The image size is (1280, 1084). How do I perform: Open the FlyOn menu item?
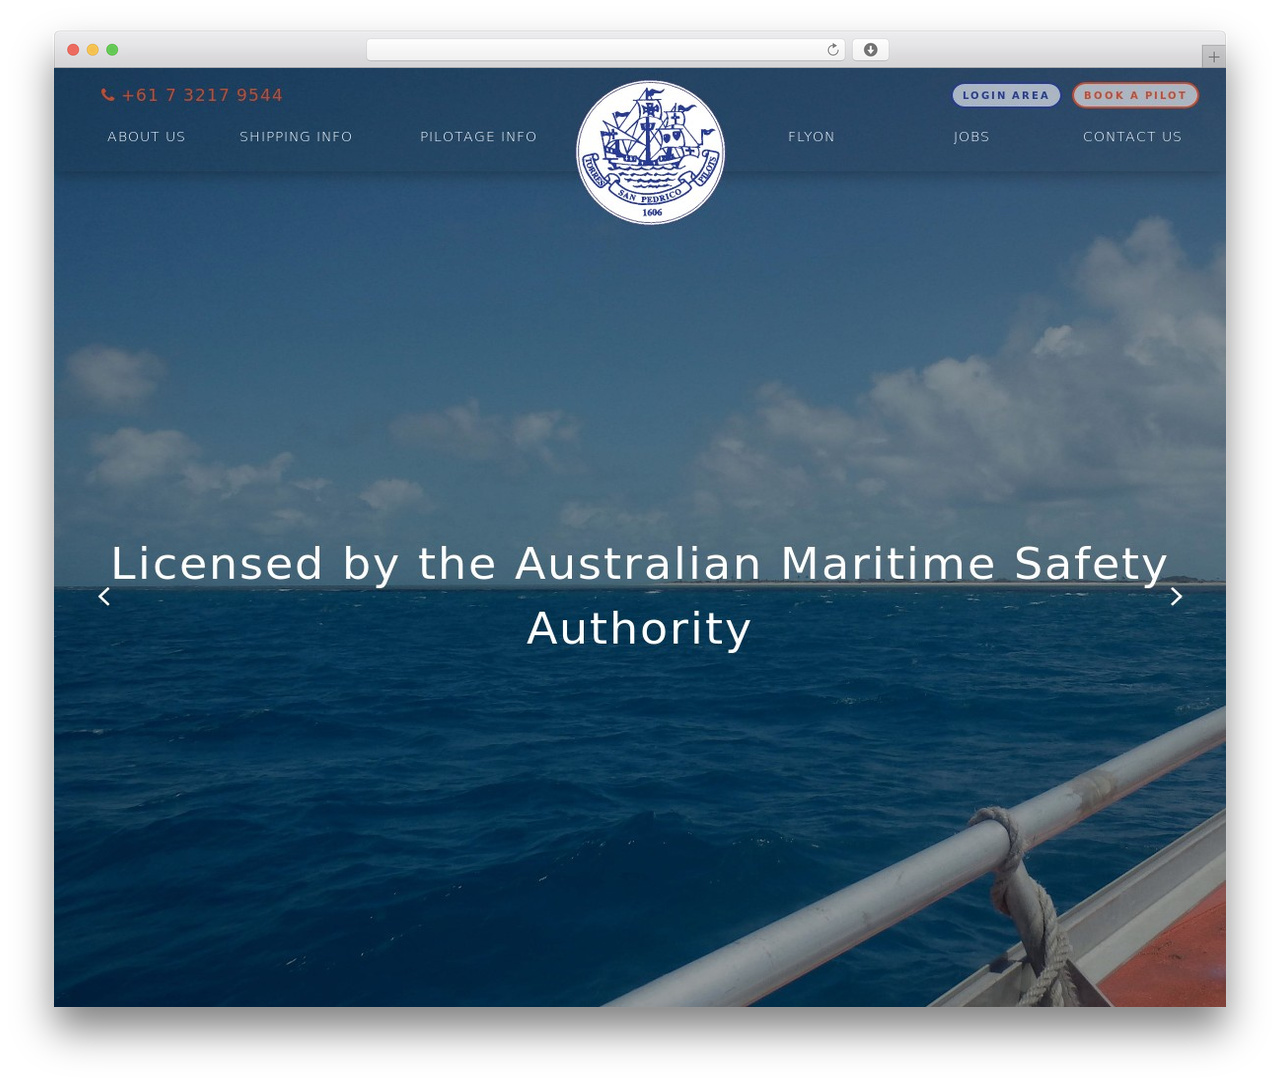click(x=811, y=137)
